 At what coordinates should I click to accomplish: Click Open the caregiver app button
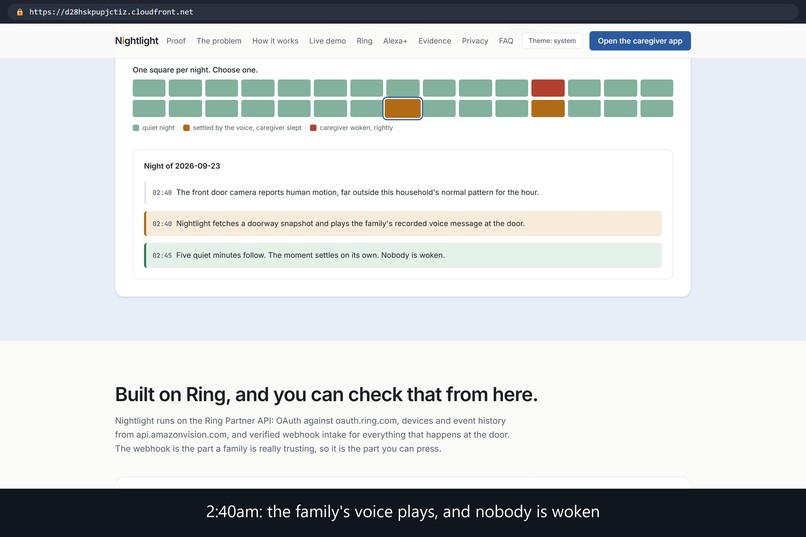click(640, 41)
